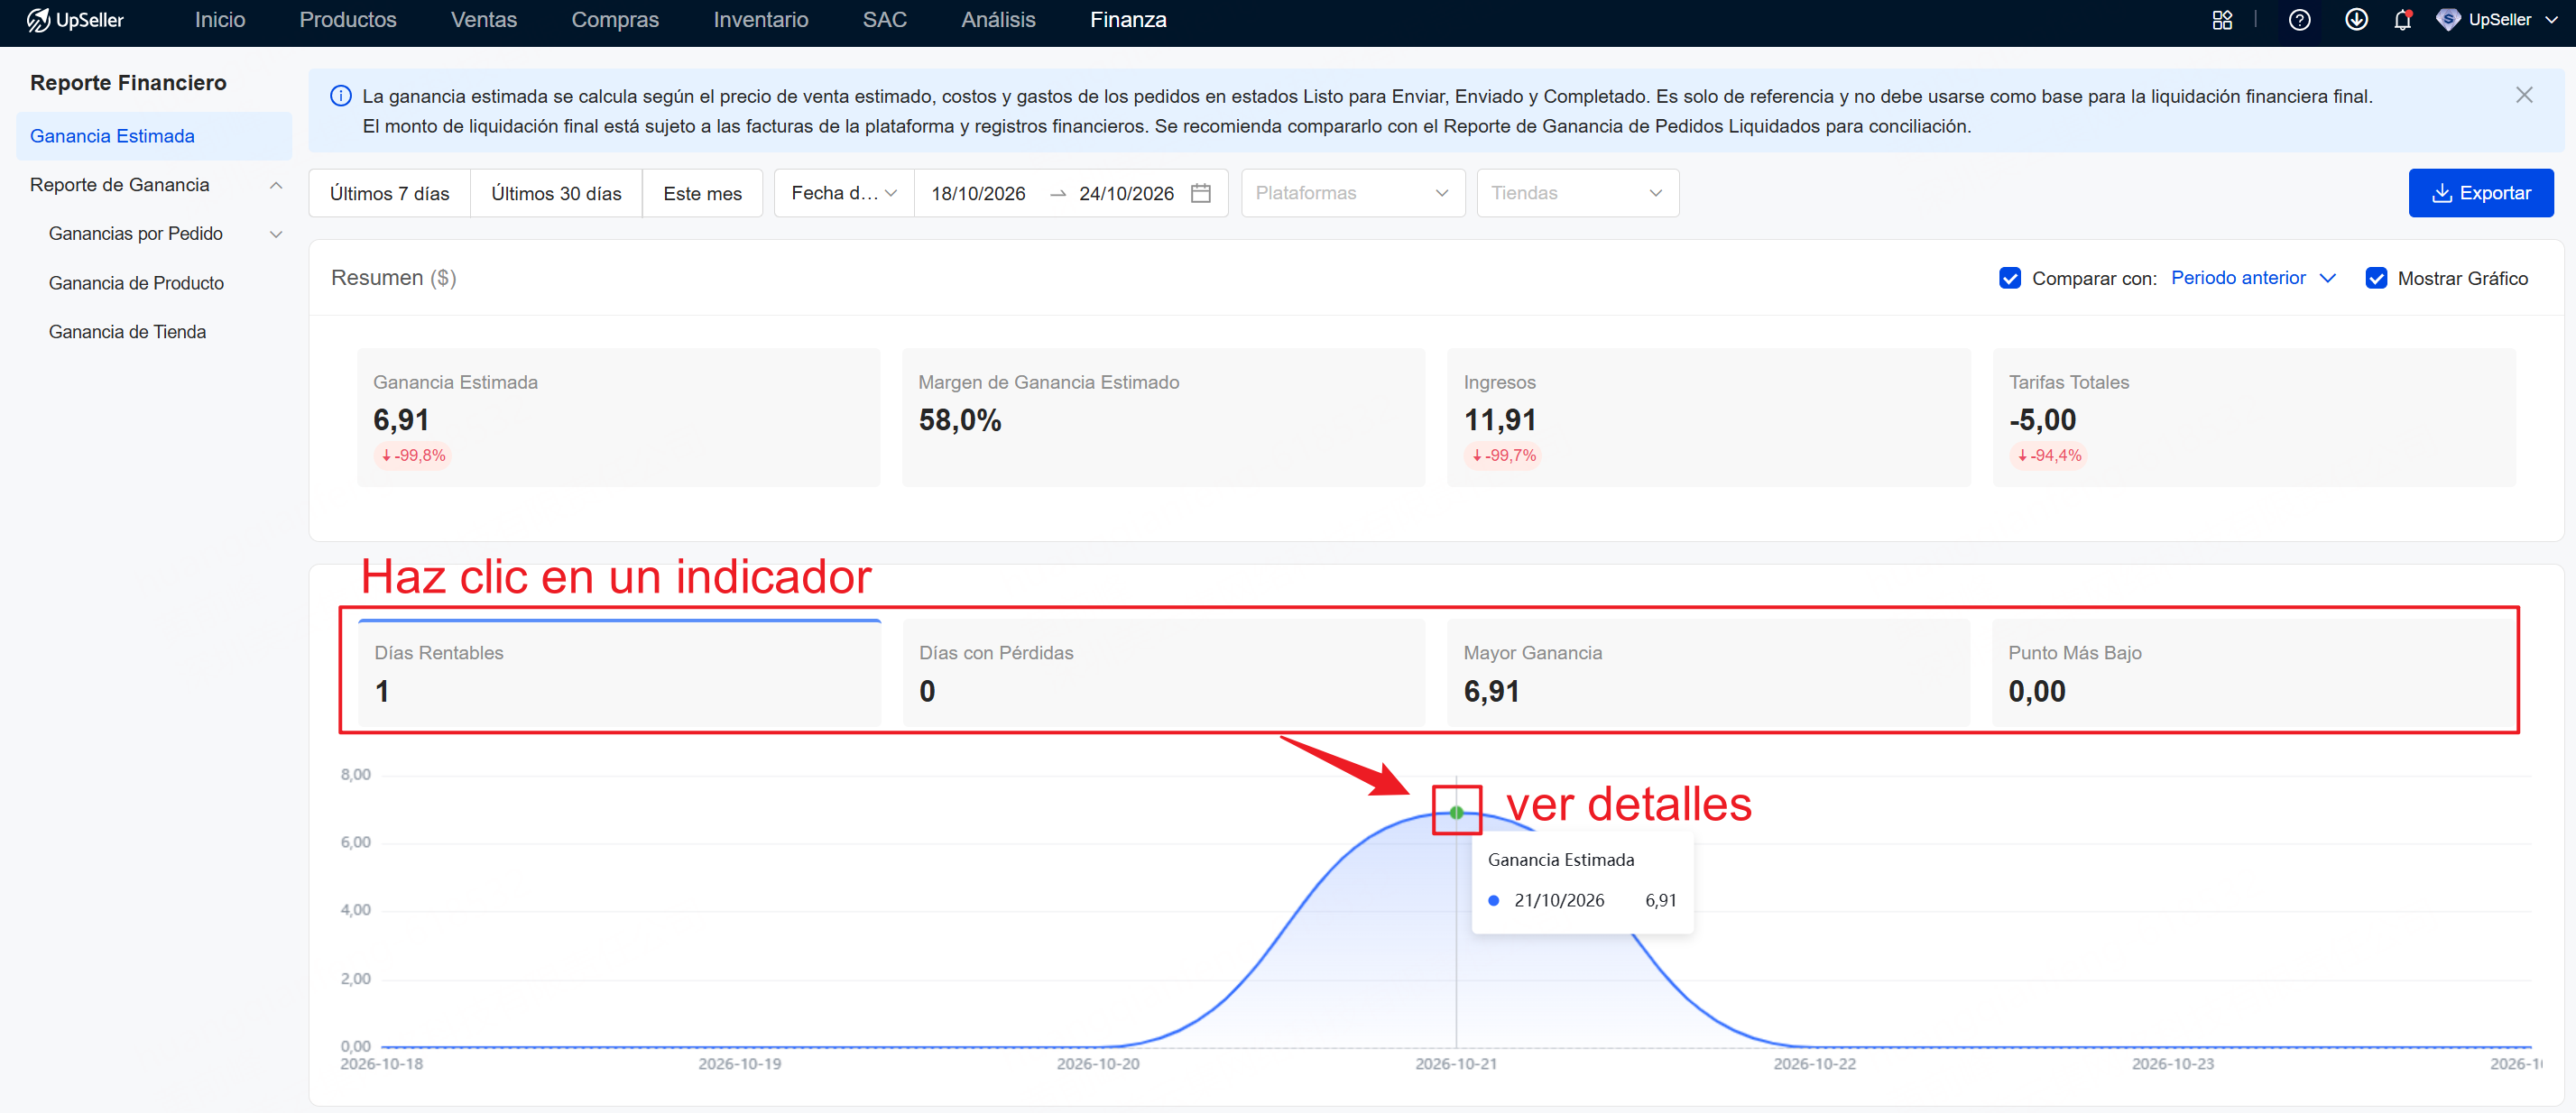Expand the Tiendas dropdown
2576x1113 pixels.
pyautogui.click(x=1577, y=193)
